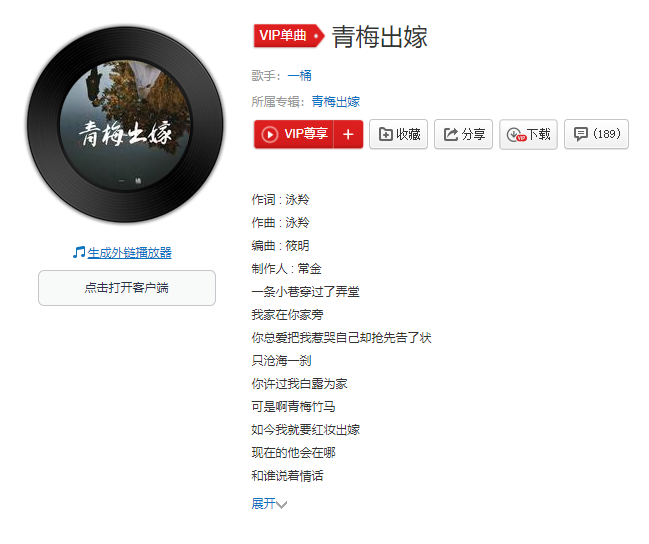
Task: Click the 分享 share arrow icon
Action: point(451,134)
